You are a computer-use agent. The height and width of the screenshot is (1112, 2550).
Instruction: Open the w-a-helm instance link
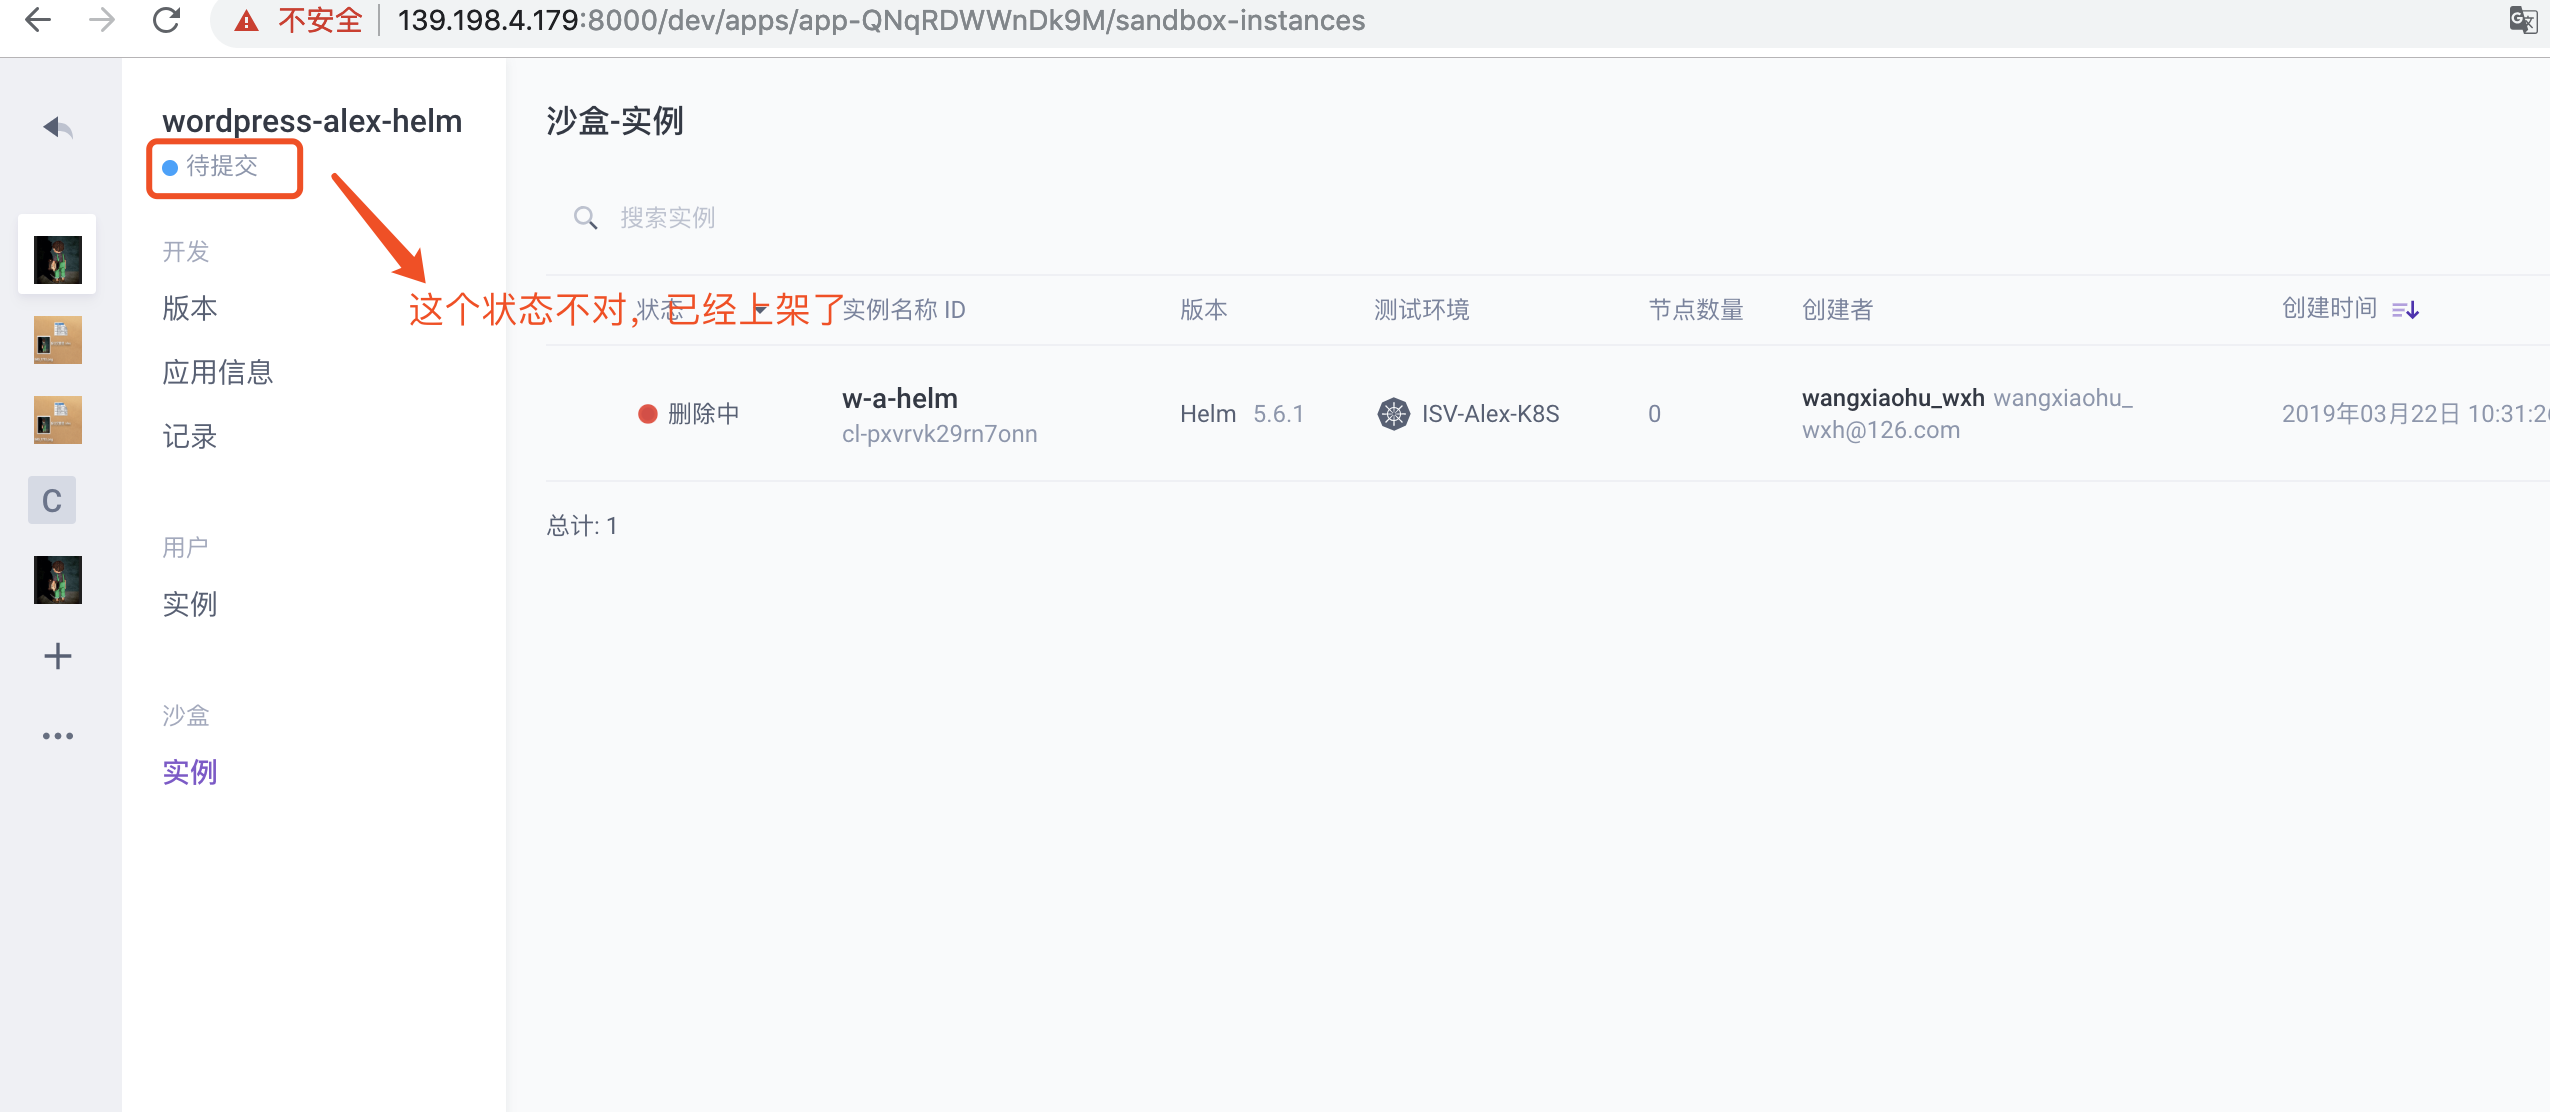[x=898, y=398]
